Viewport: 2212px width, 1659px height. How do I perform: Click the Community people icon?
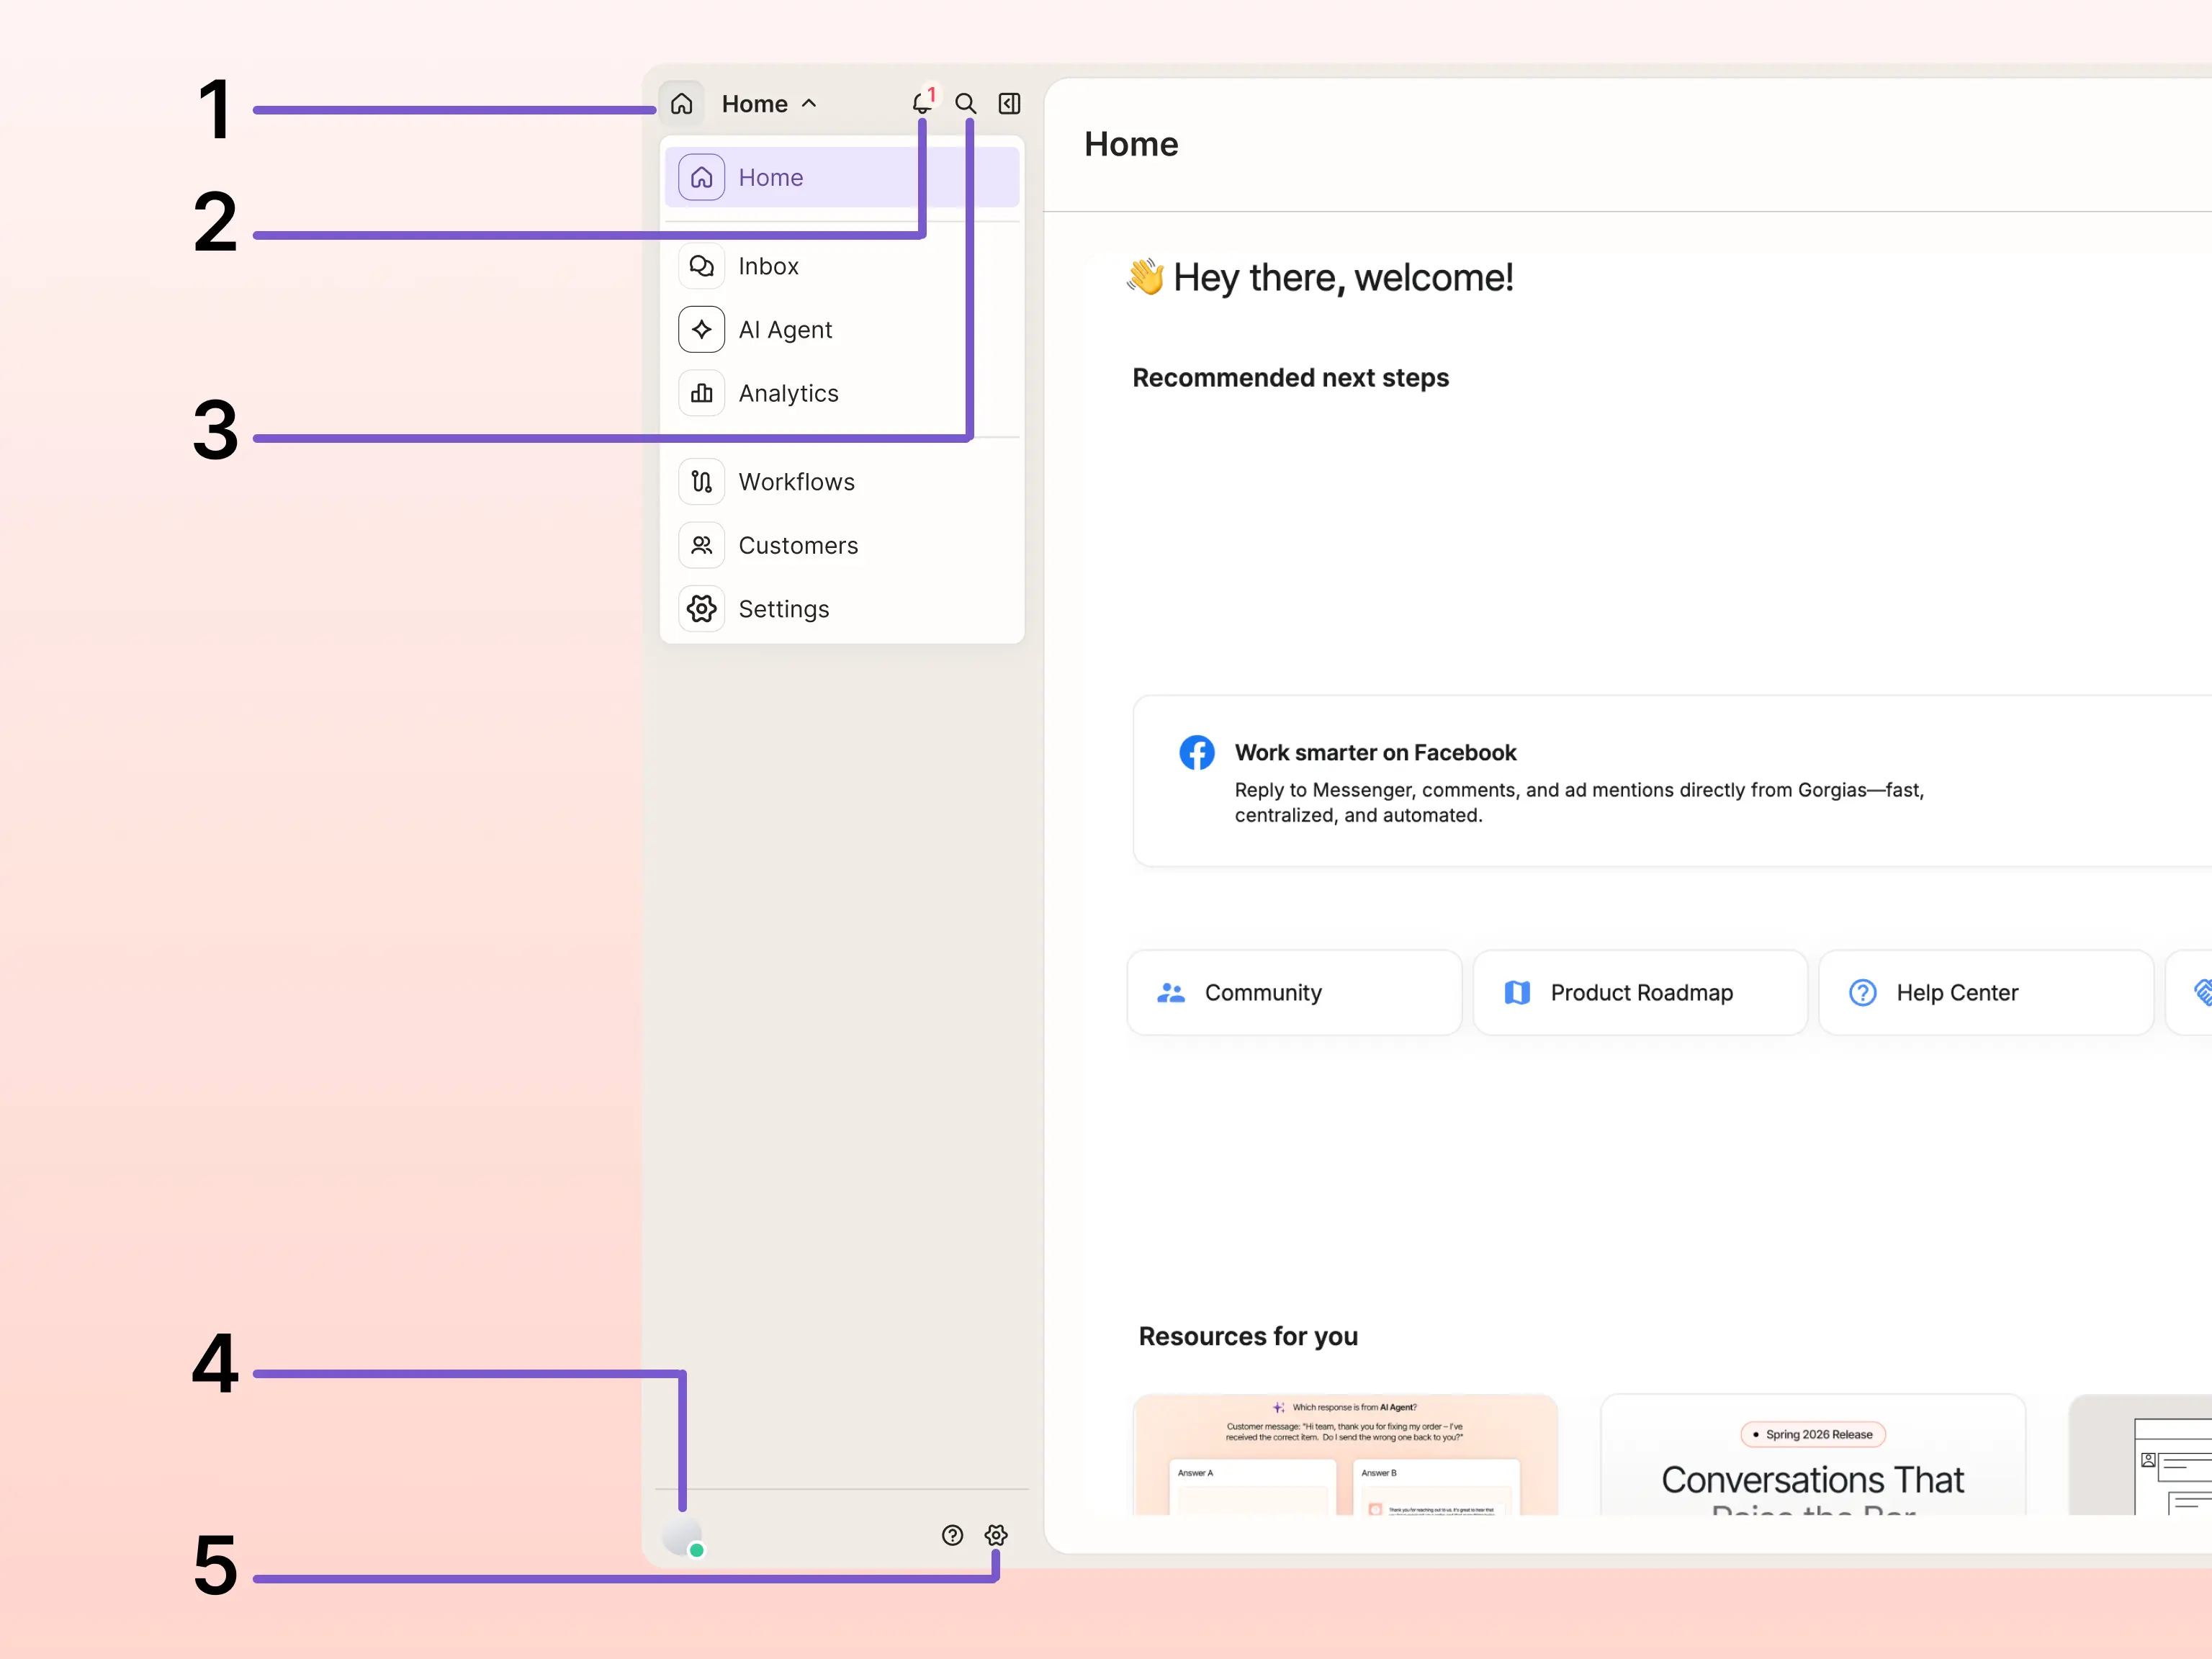(1171, 992)
